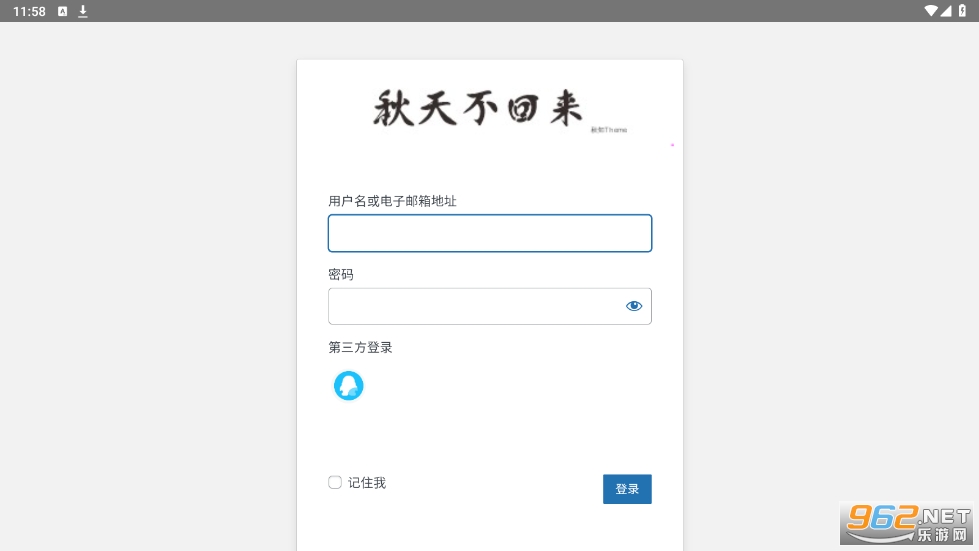Click the 第三方登录 label text

pyautogui.click(x=360, y=348)
